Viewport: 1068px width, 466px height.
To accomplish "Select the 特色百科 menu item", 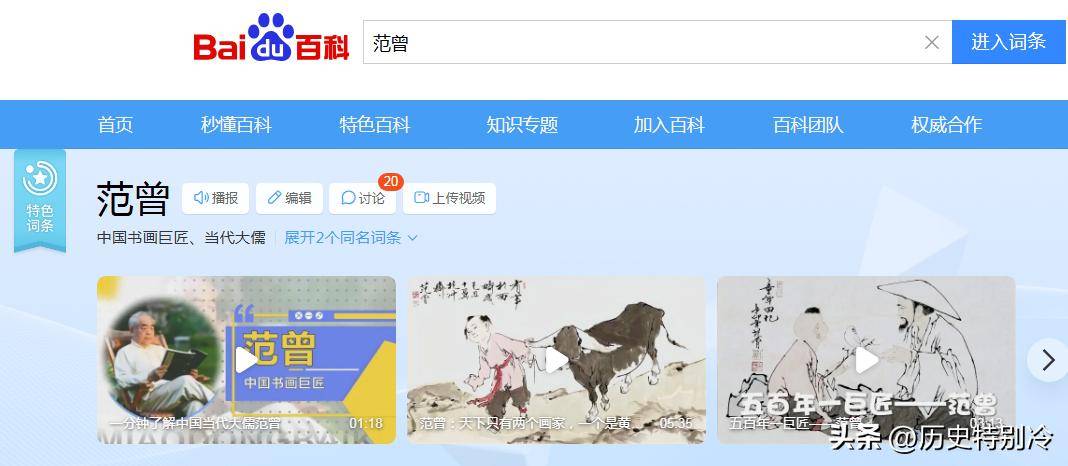I will point(375,125).
